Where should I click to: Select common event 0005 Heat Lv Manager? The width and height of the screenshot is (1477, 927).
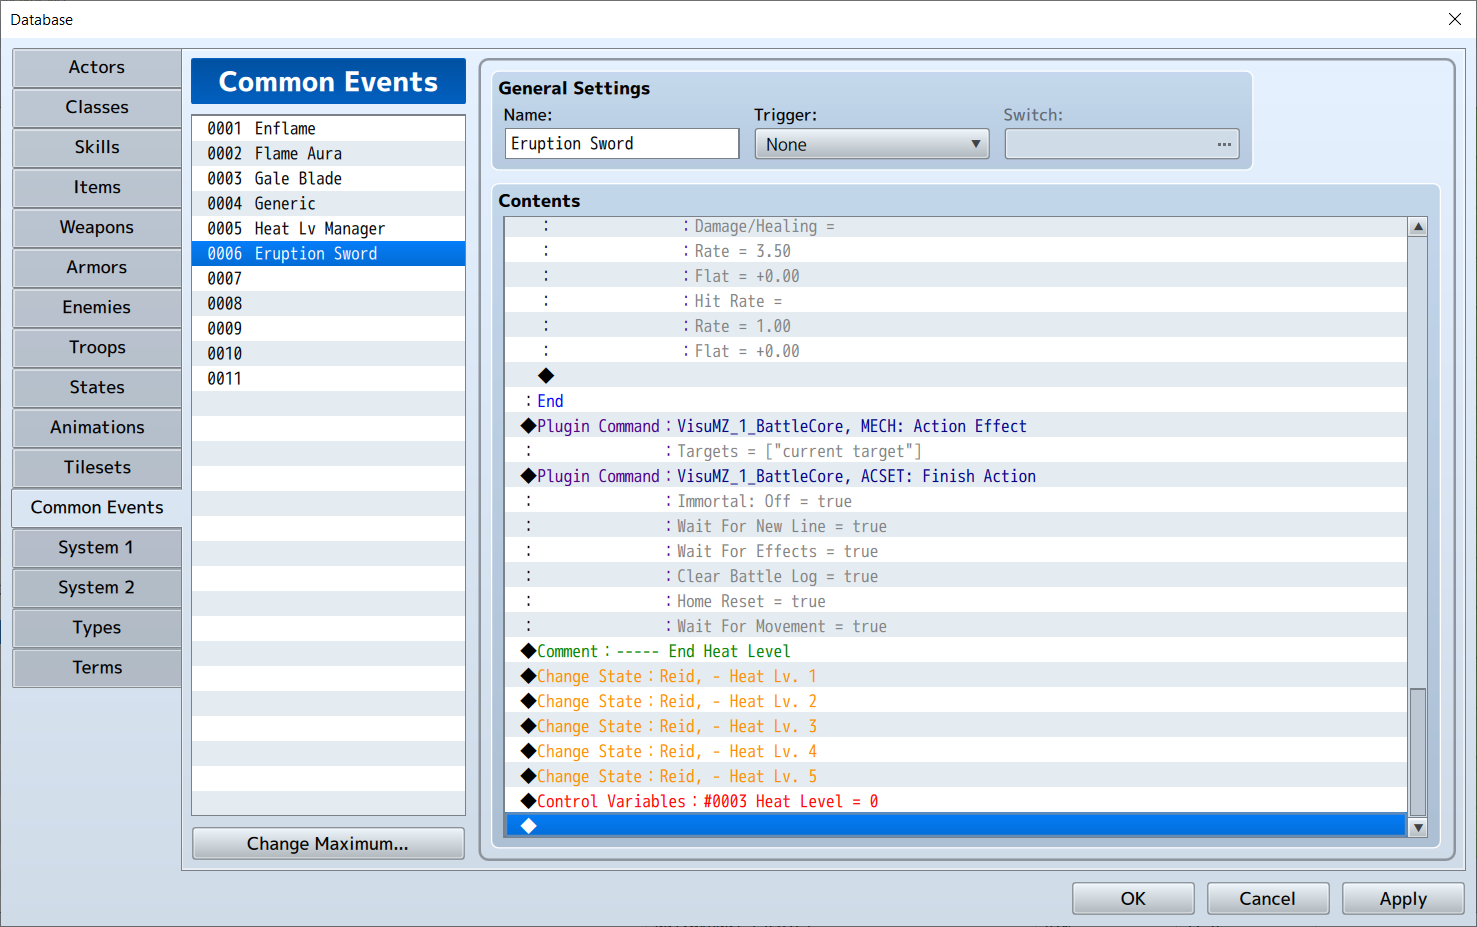tap(328, 228)
